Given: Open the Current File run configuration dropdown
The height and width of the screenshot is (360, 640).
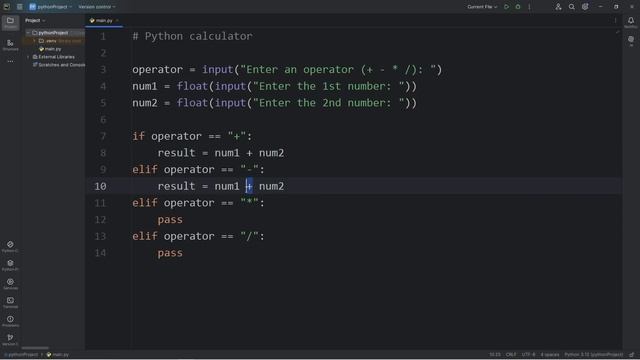Looking at the screenshot, I should click(x=482, y=7).
